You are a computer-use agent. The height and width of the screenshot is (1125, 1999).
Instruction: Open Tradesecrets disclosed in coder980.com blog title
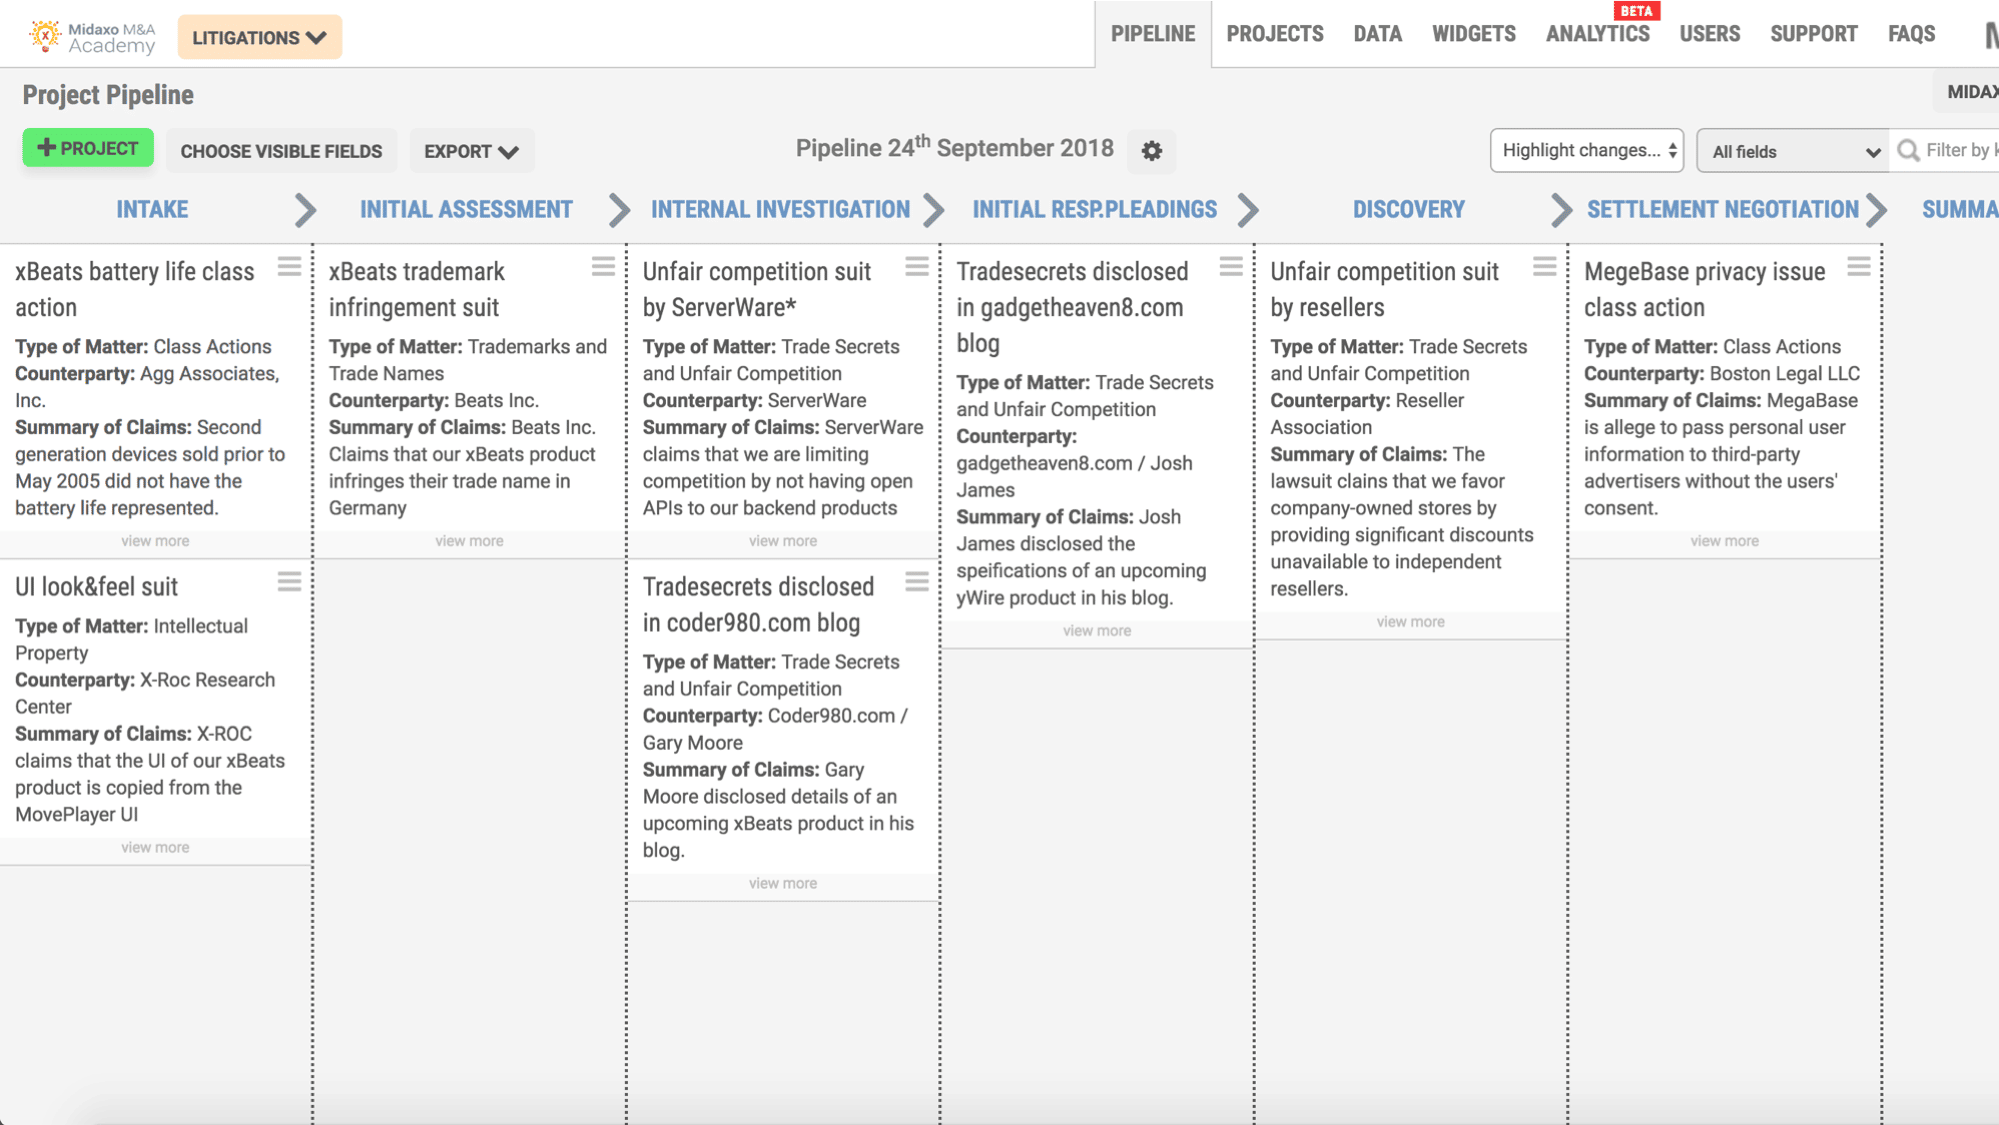pyautogui.click(x=758, y=604)
